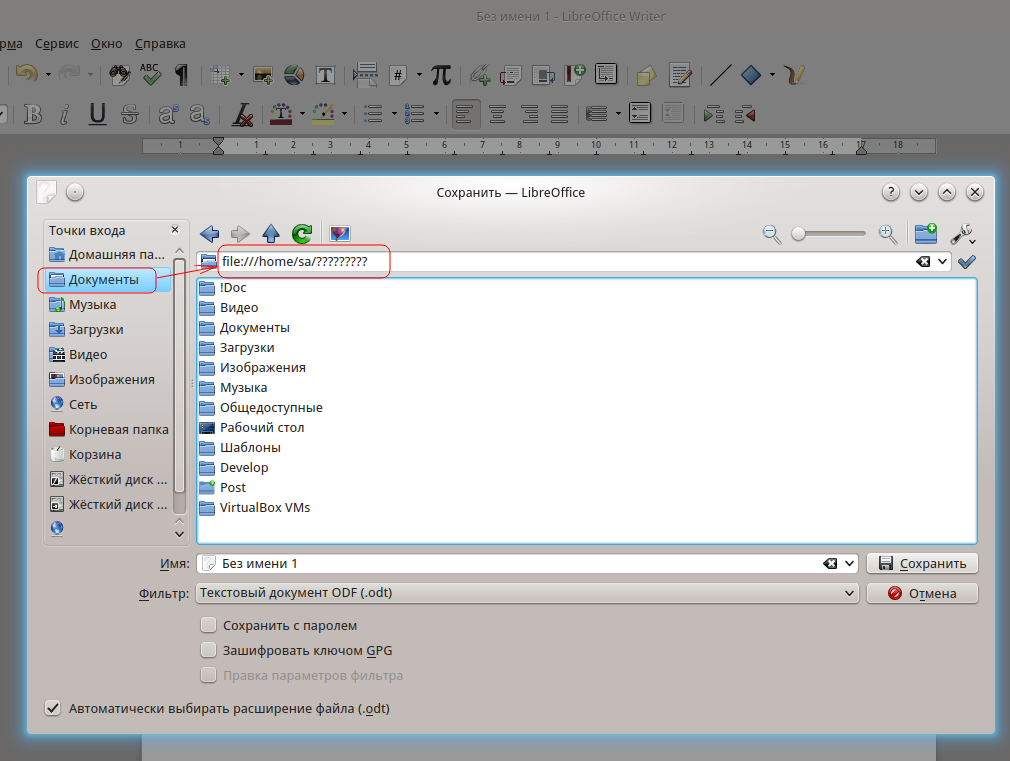Reload the current folder listing
Viewport: 1010px width, 761px height.
point(302,234)
